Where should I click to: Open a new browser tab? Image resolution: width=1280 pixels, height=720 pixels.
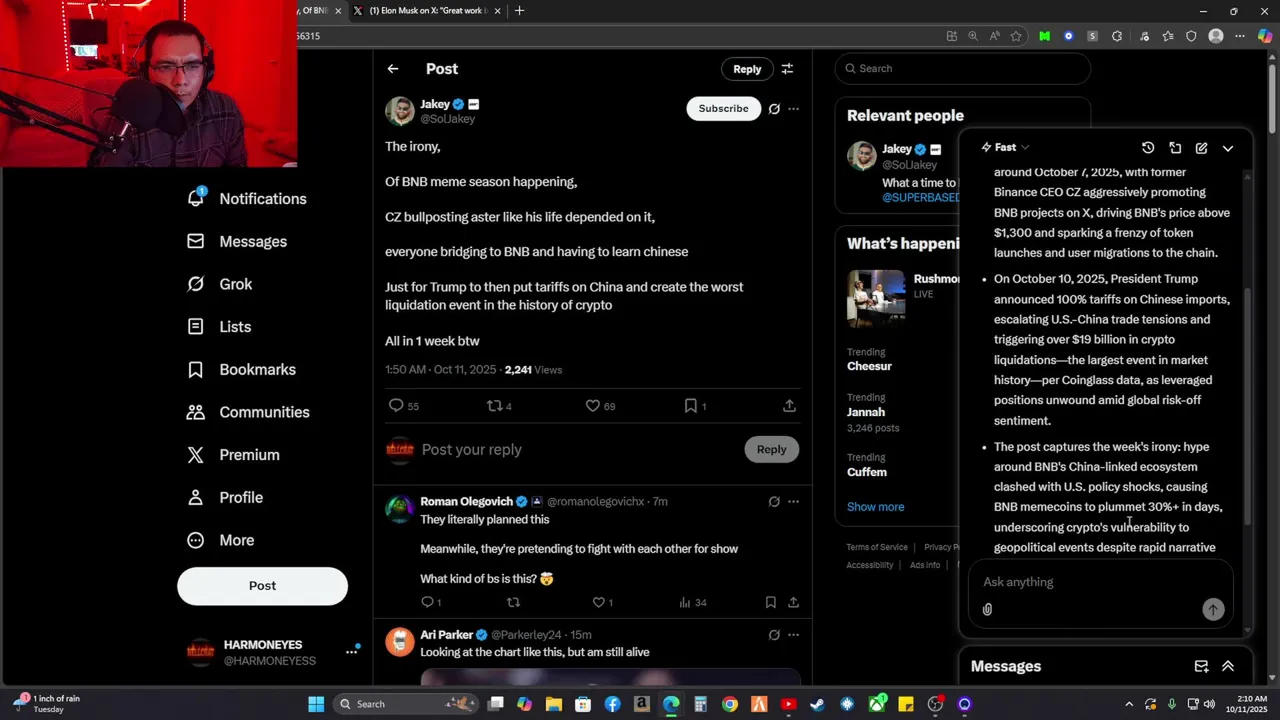tap(519, 11)
